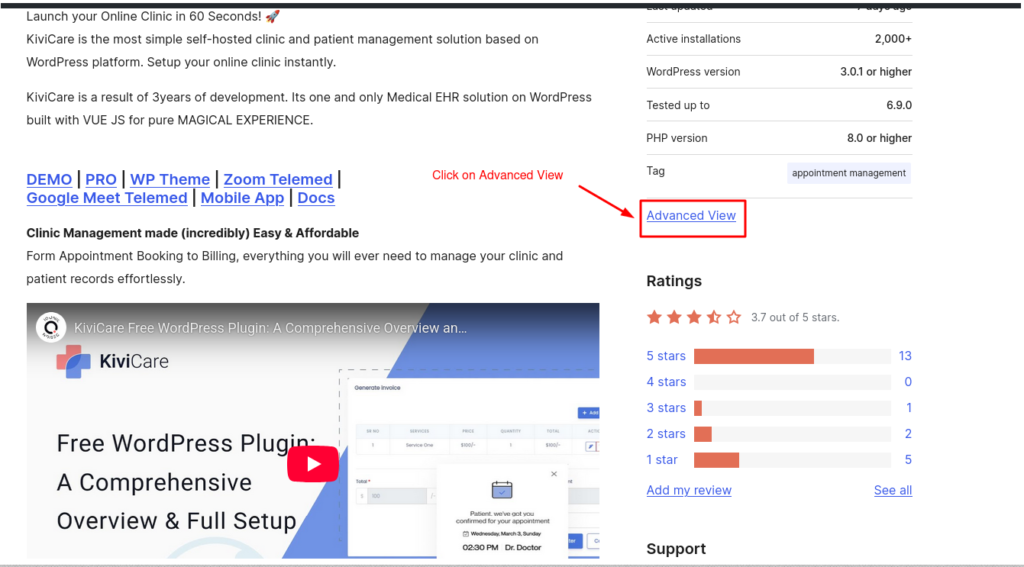Click the KiviCare logo in the video thumbnail

pos(113,361)
